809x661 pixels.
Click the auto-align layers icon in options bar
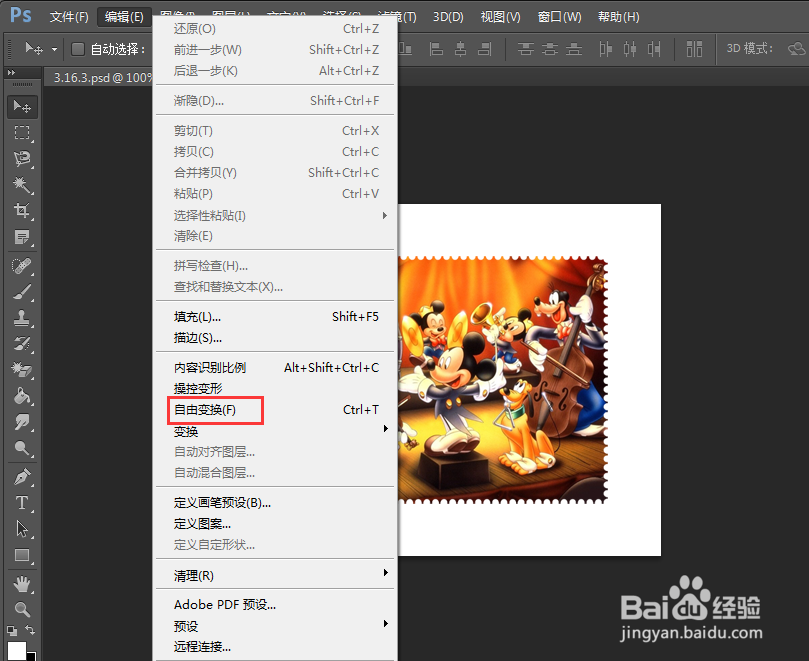(694, 49)
